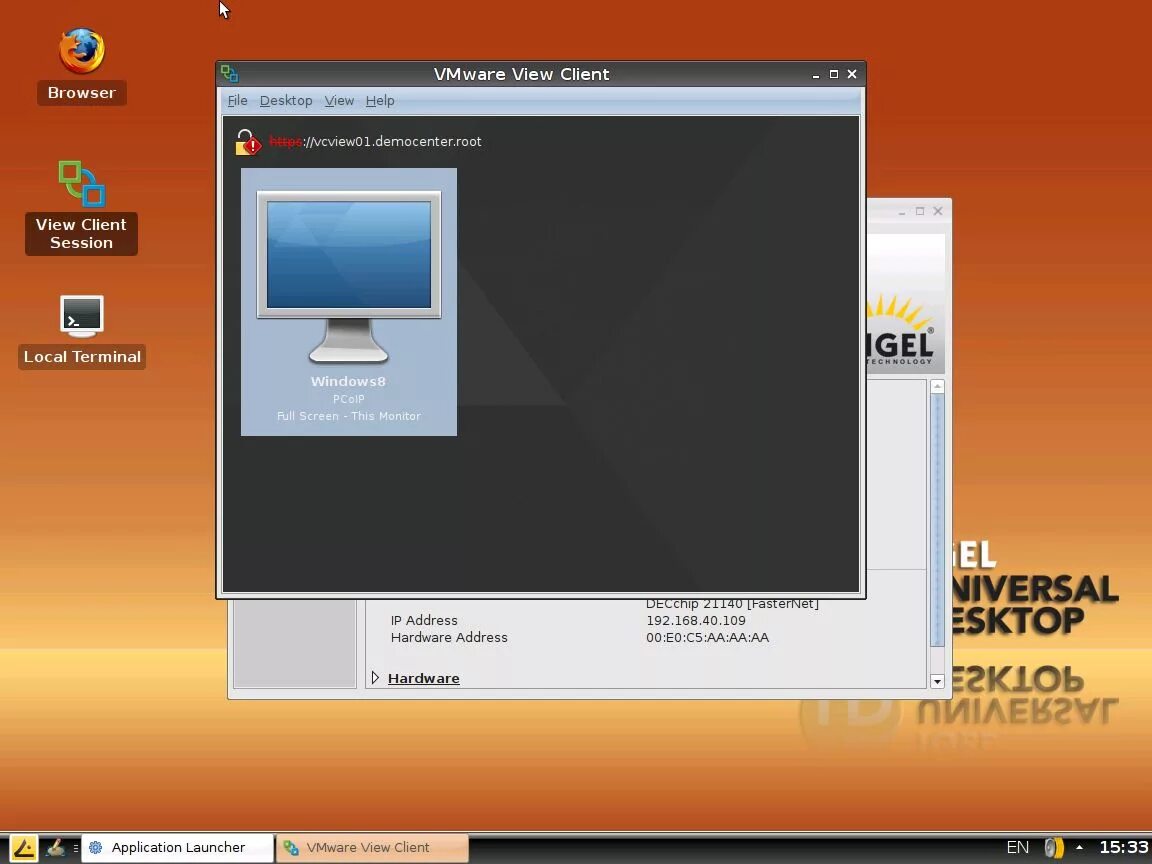Click the PCoIP protocol text under Windows8

tap(348, 399)
